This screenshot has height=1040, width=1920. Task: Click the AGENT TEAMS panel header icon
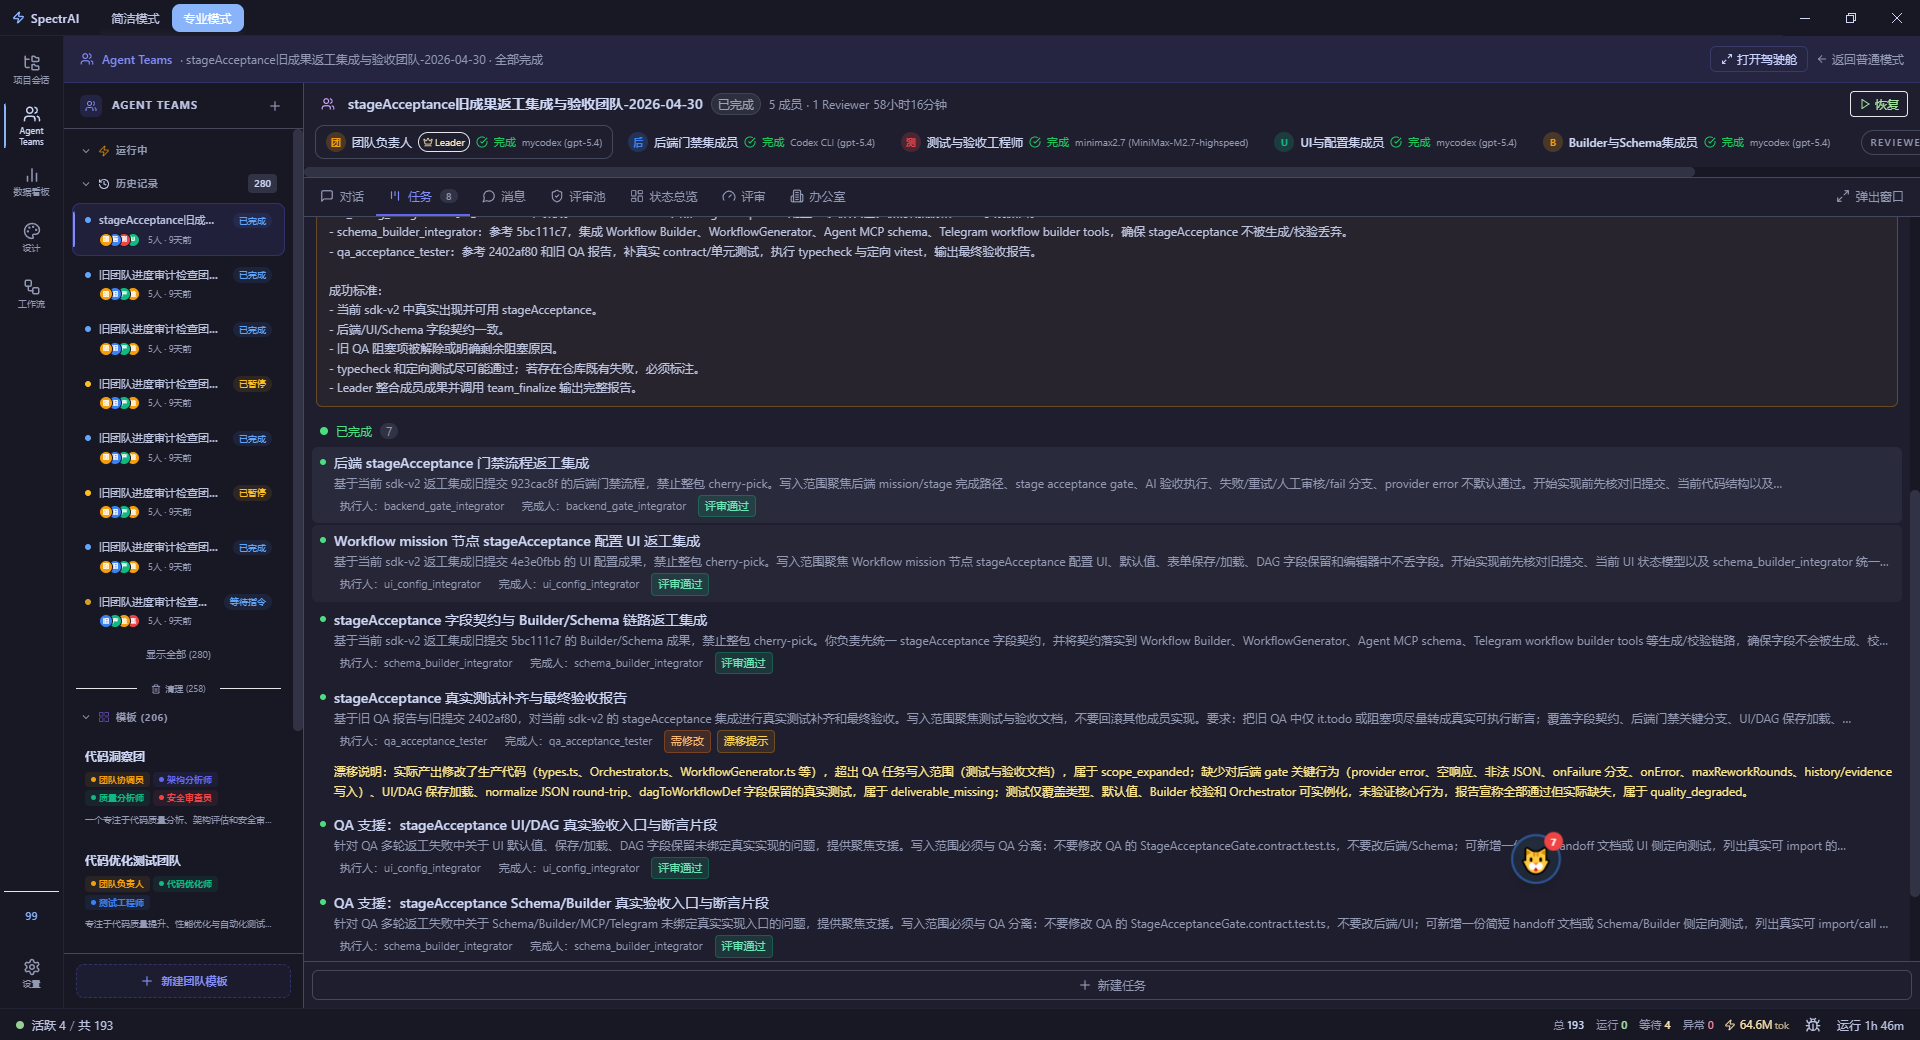tap(91, 105)
